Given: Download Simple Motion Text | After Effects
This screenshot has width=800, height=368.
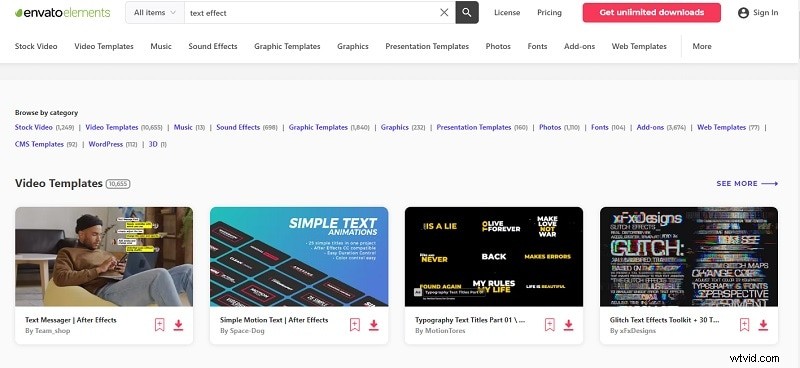Looking at the screenshot, I should coord(373,325).
